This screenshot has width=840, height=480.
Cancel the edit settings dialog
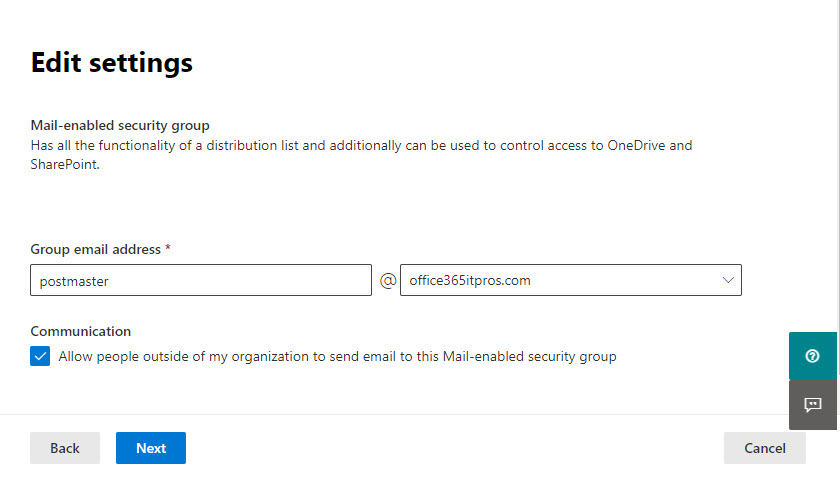pos(764,448)
